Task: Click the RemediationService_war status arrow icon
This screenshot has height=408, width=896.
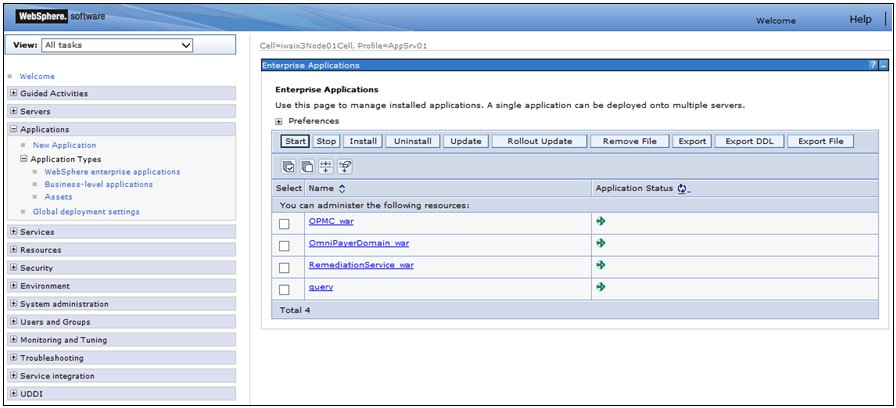Action: click(x=600, y=265)
